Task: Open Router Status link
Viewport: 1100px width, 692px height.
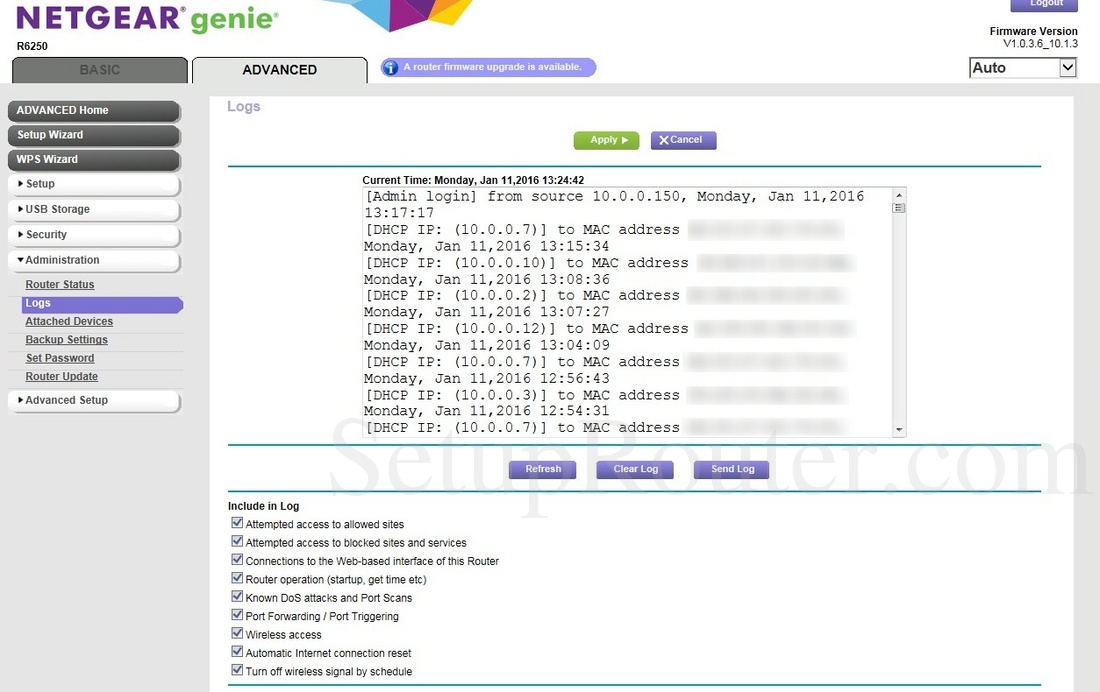Action: (x=60, y=284)
